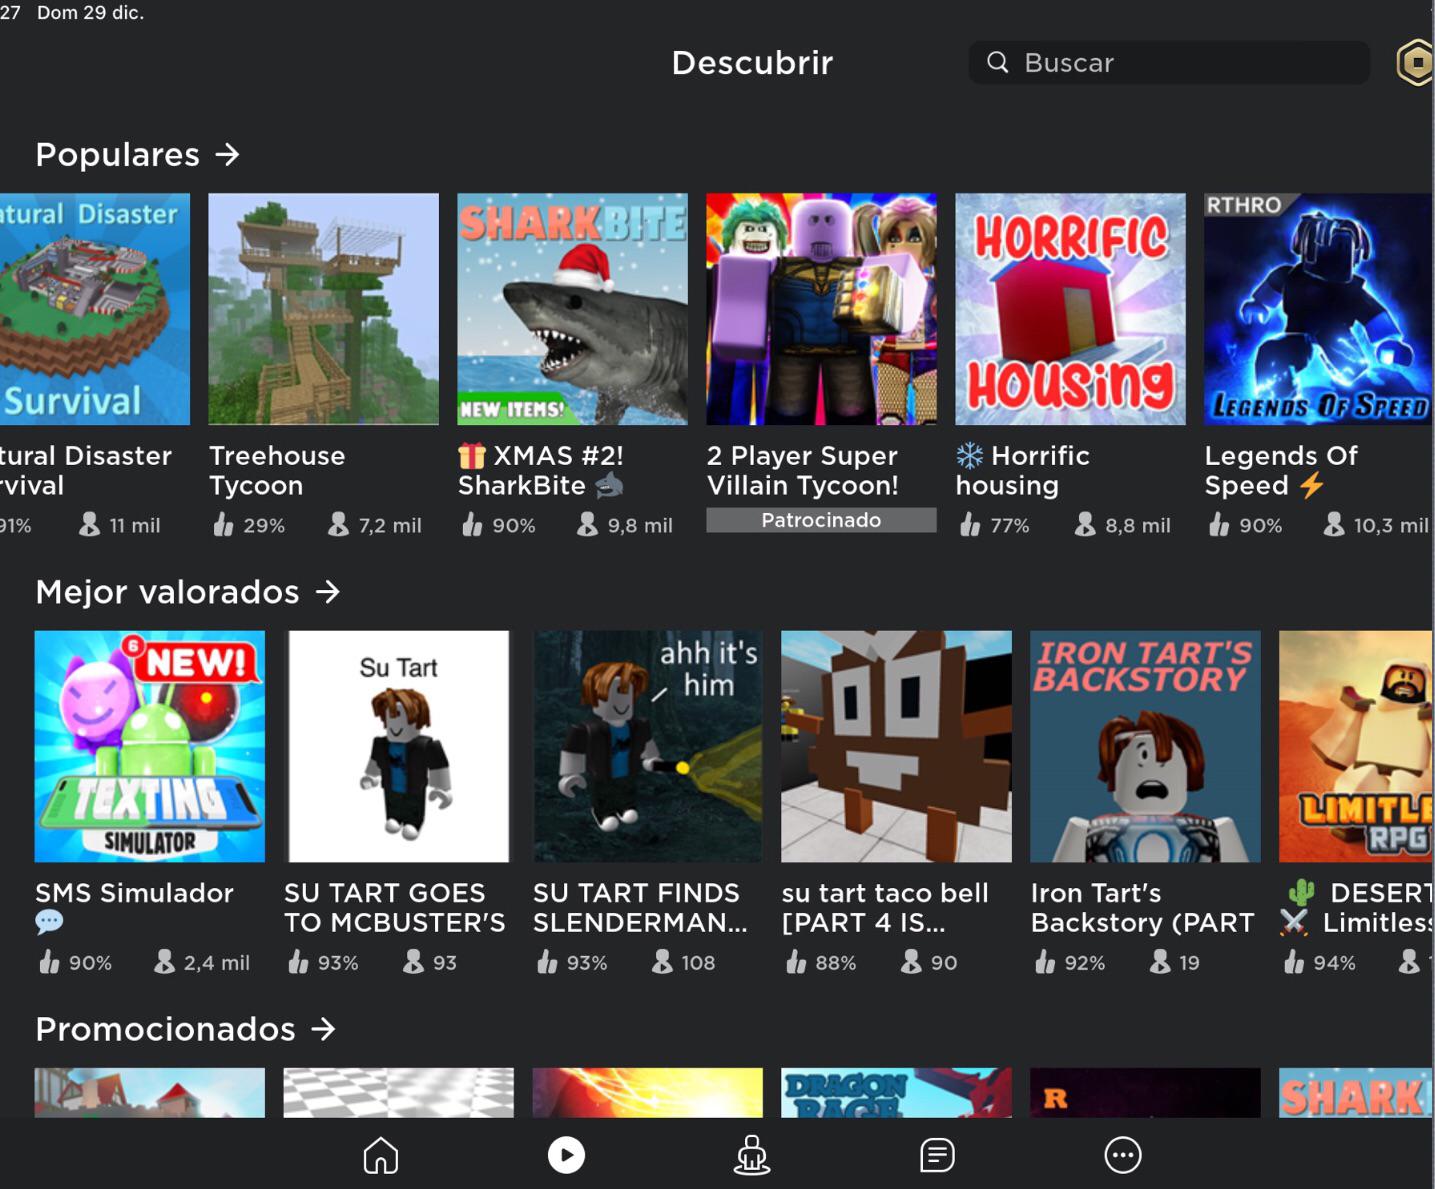This screenshot has width=1435, height=1189.
Task: Select the Dragon Rage promoted game thumbnail
Action: (x=896, y=1092)
